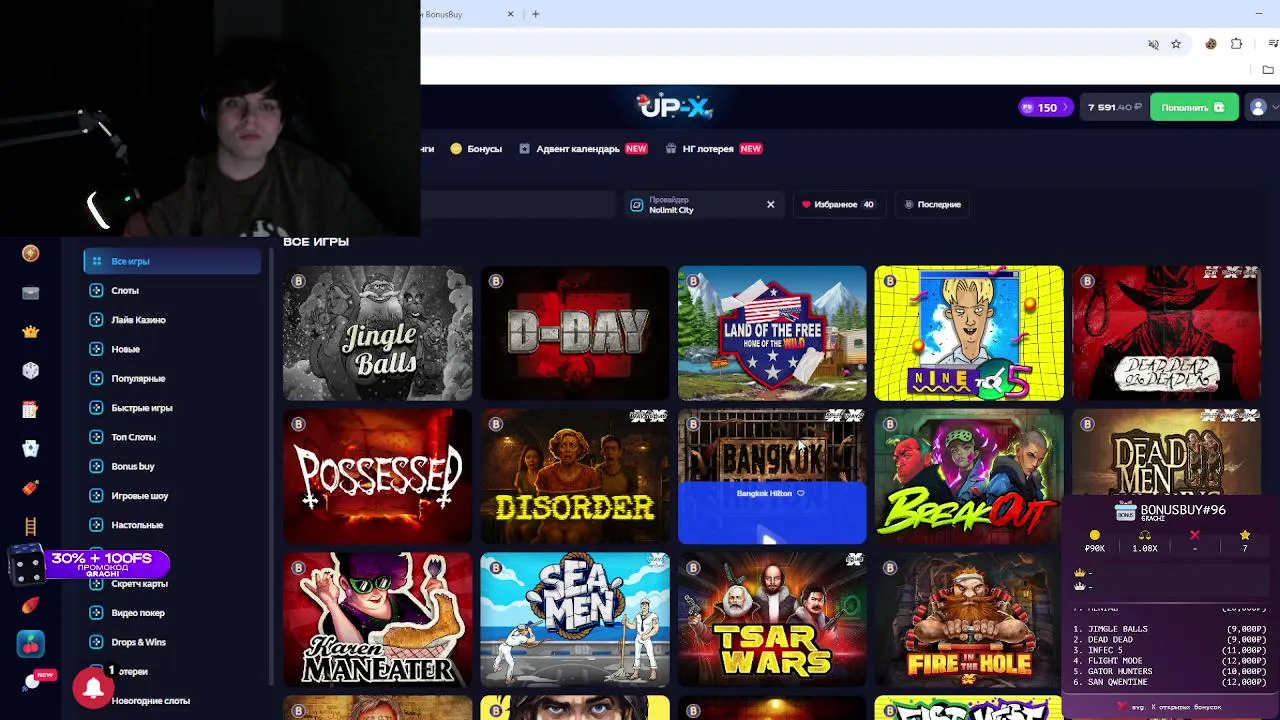Select the gold crown icon in left rail
1280x720 pixels.
(30, 332)
